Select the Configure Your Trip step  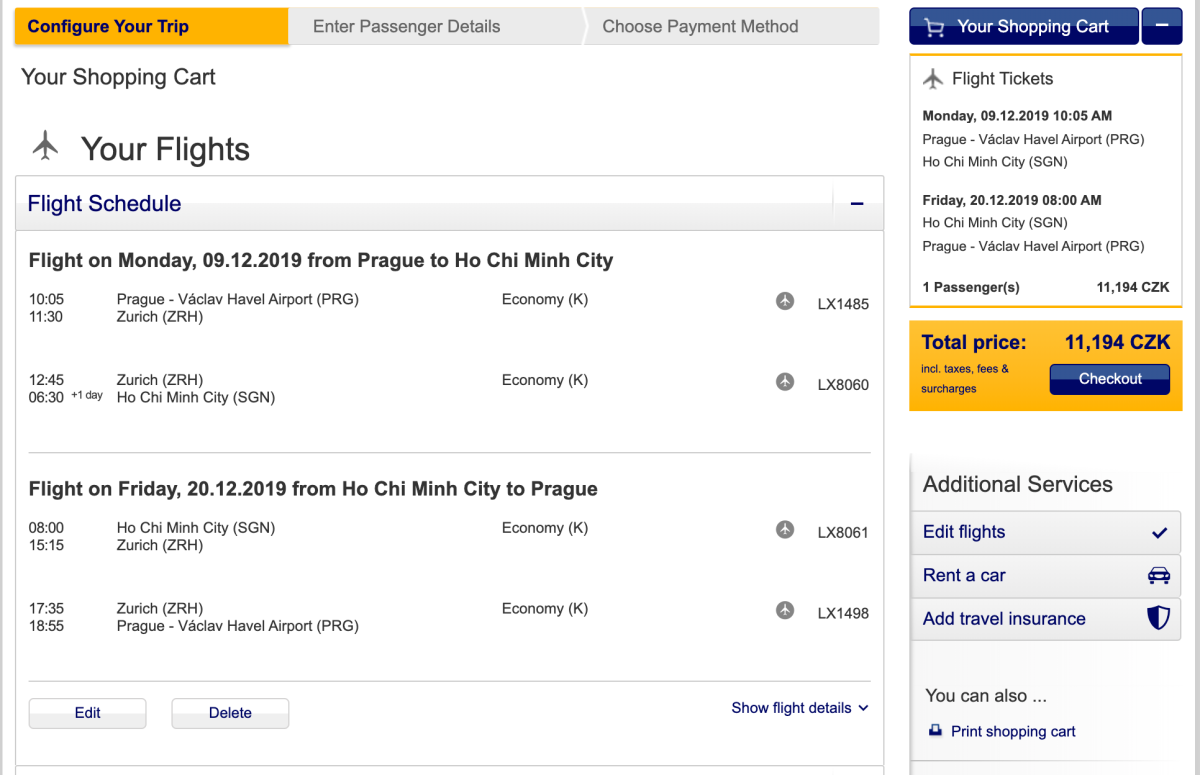(108, 27)
